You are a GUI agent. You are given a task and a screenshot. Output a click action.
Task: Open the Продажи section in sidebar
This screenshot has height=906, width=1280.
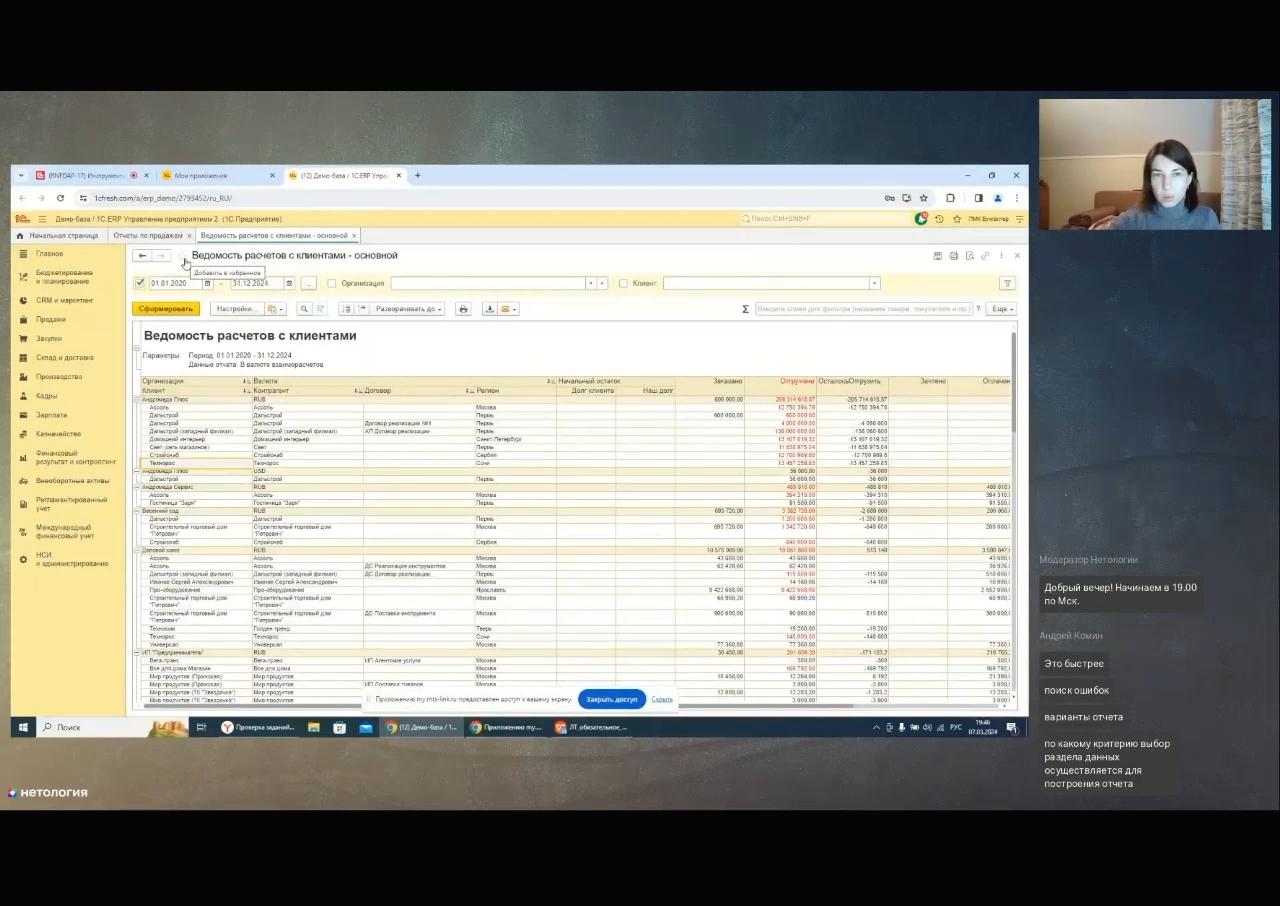point(51,320)
